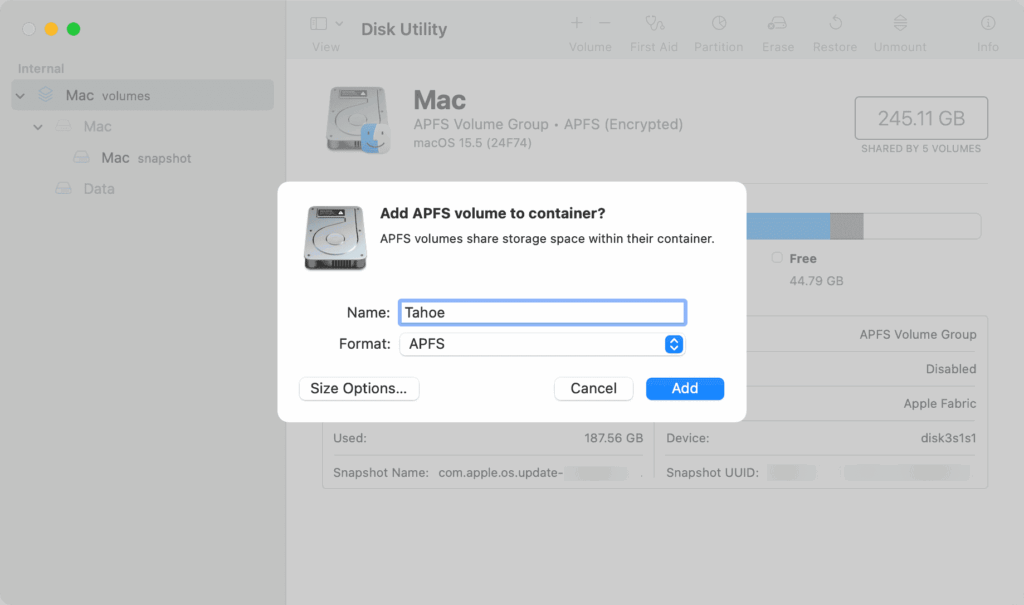Click the 44.79 GB free value
Viewport: 1024px width, 605px height.
816,281
